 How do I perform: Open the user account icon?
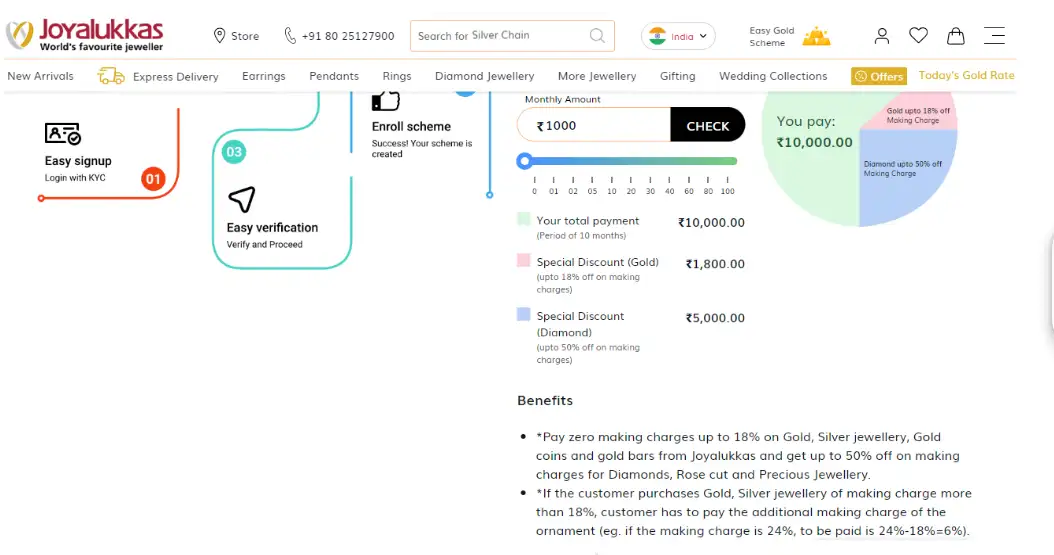881,36
